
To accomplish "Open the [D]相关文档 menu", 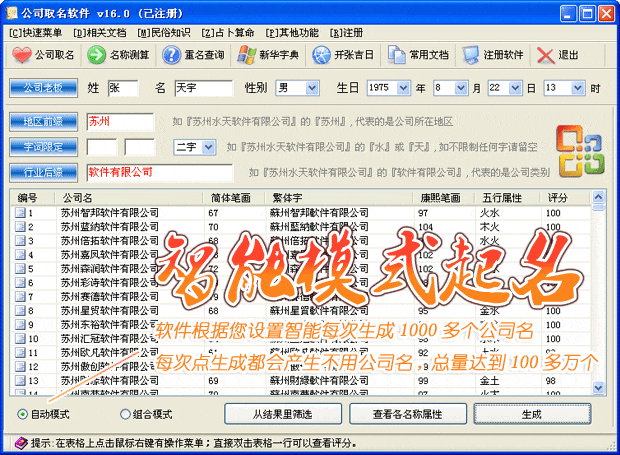I will [100, 33].
